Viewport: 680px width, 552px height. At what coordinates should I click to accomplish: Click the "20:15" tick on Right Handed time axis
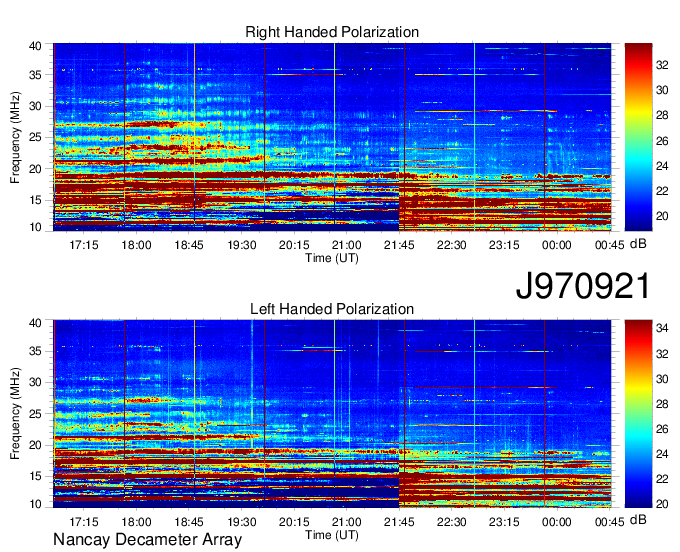click(x=294, y=245)
